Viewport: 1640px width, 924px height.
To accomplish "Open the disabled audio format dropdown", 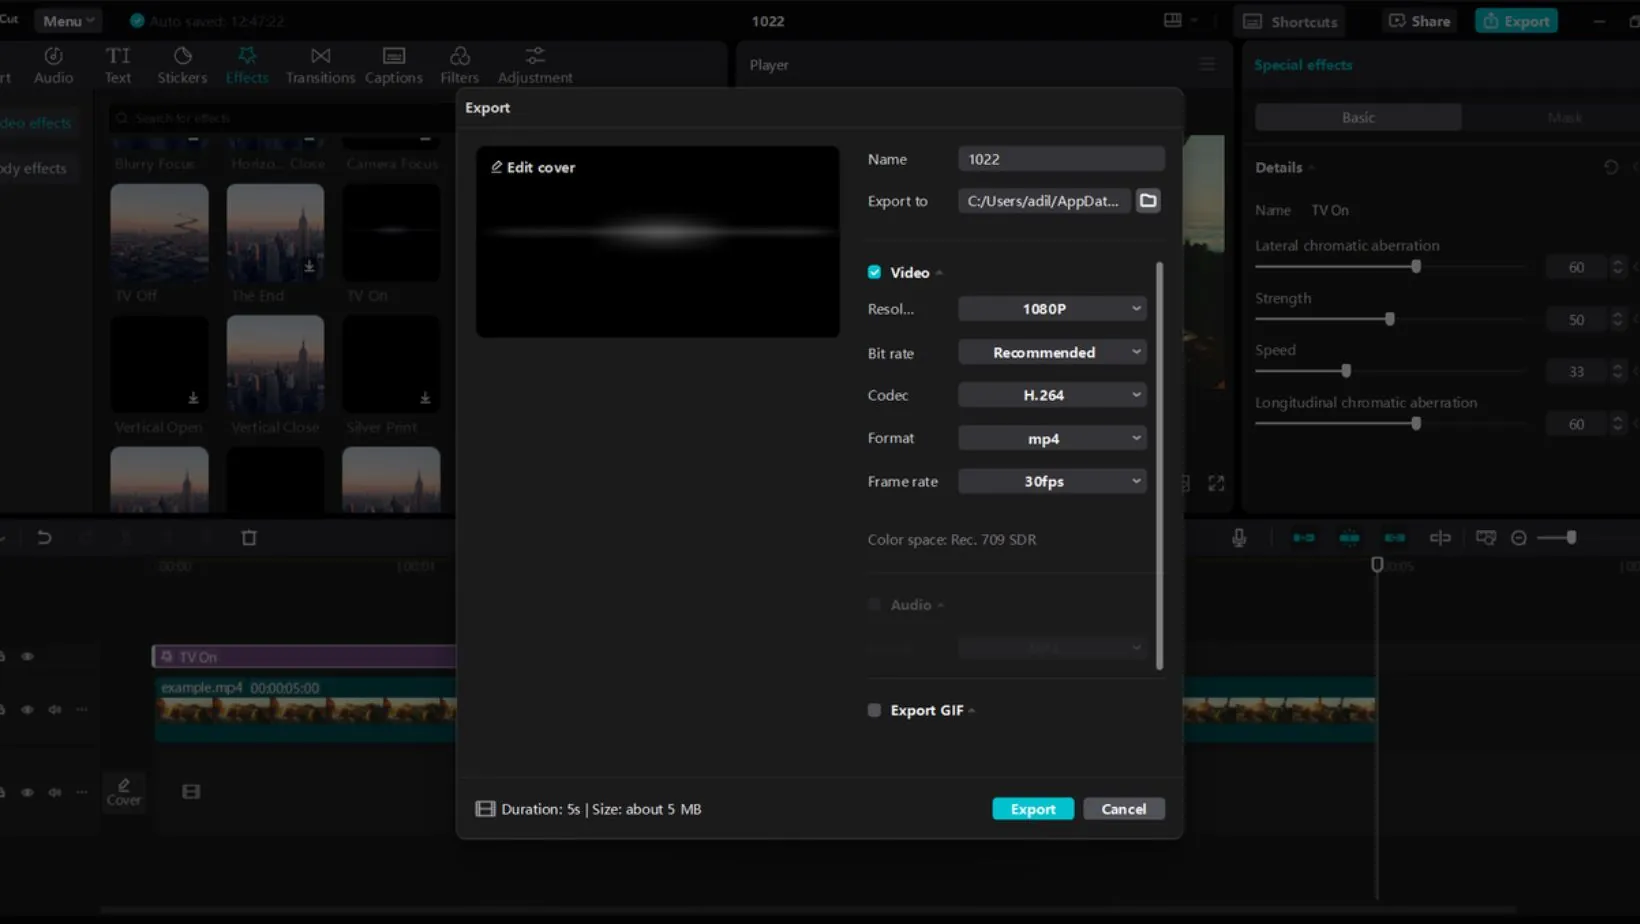I will (1052, 648).
